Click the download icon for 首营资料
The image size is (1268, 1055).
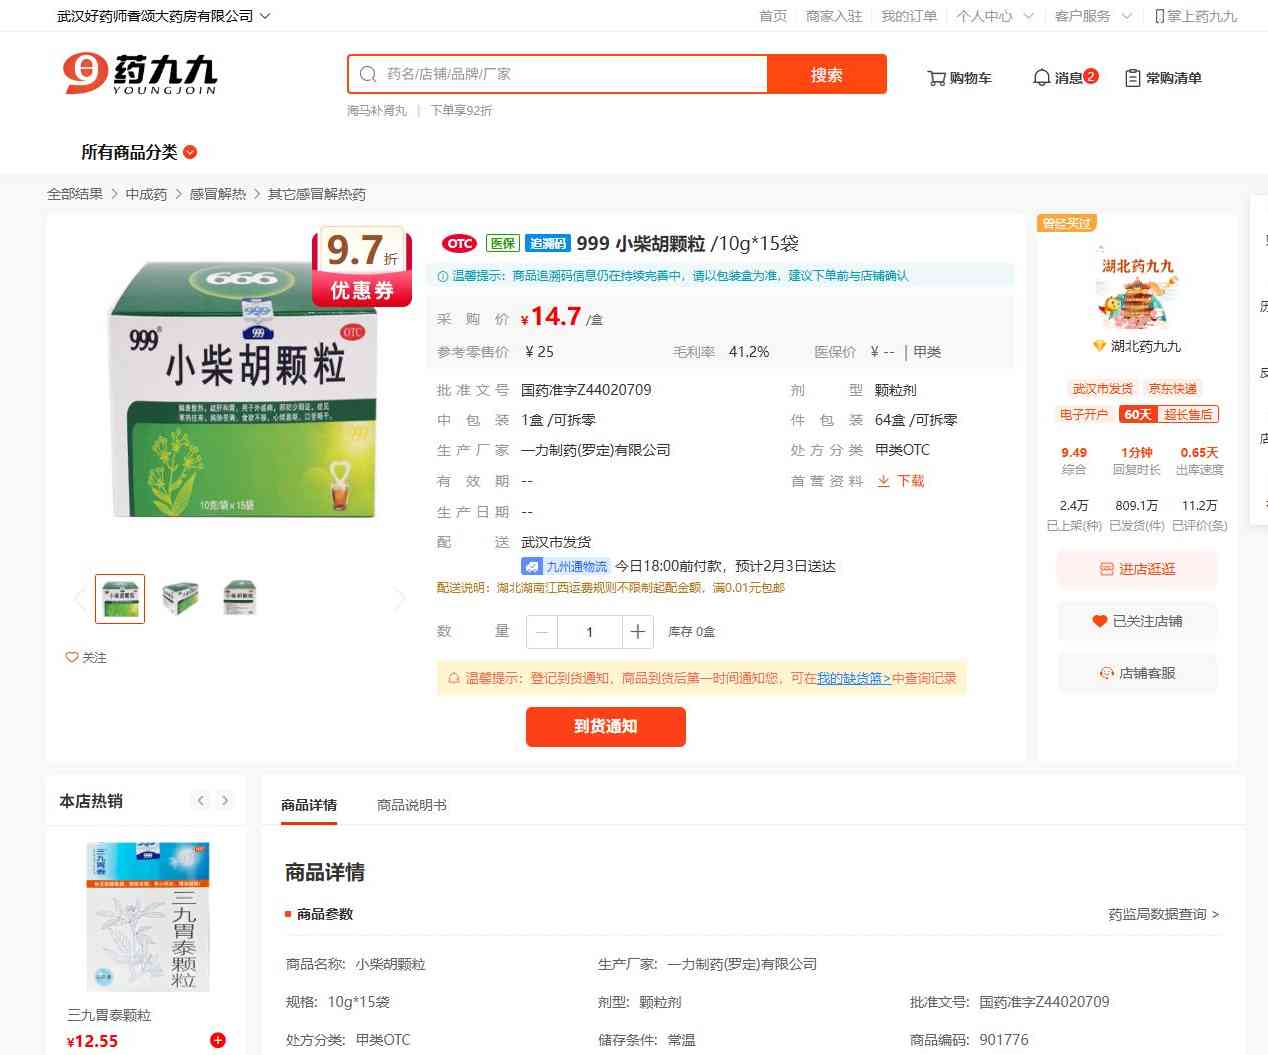[x=883, y=481]
